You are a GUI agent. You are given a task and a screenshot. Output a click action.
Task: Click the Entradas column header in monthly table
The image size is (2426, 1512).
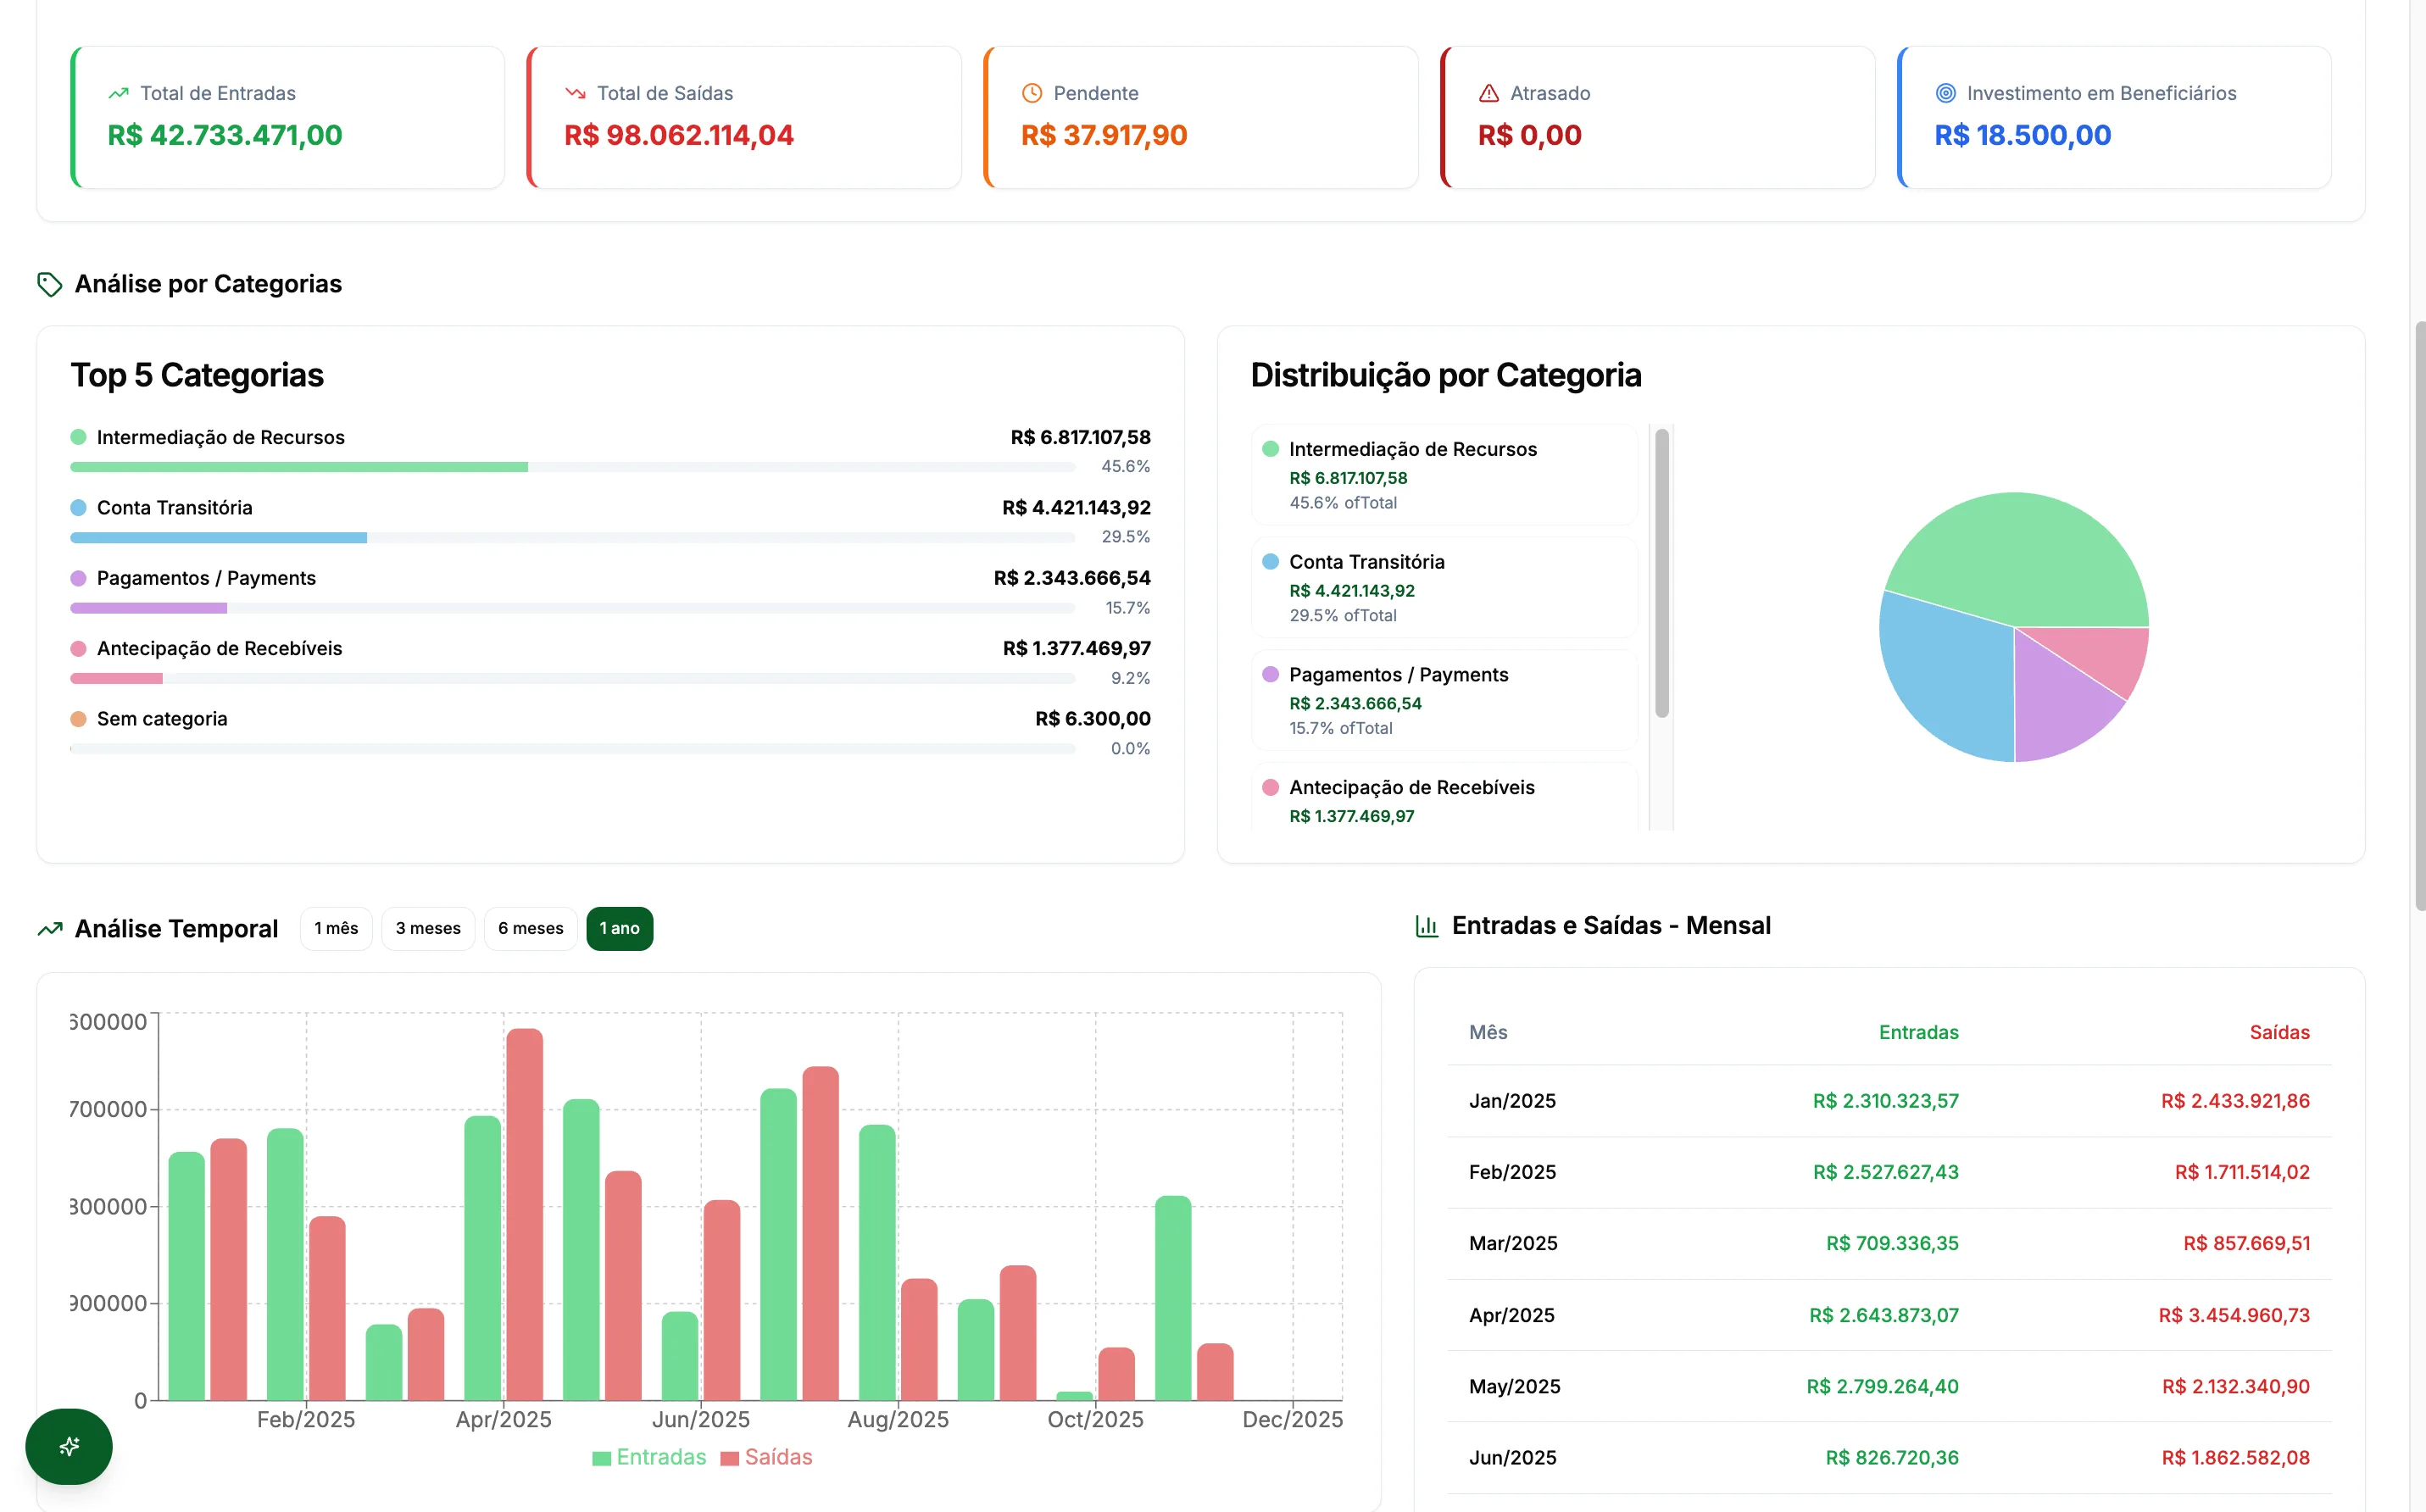[1918, 1032]
